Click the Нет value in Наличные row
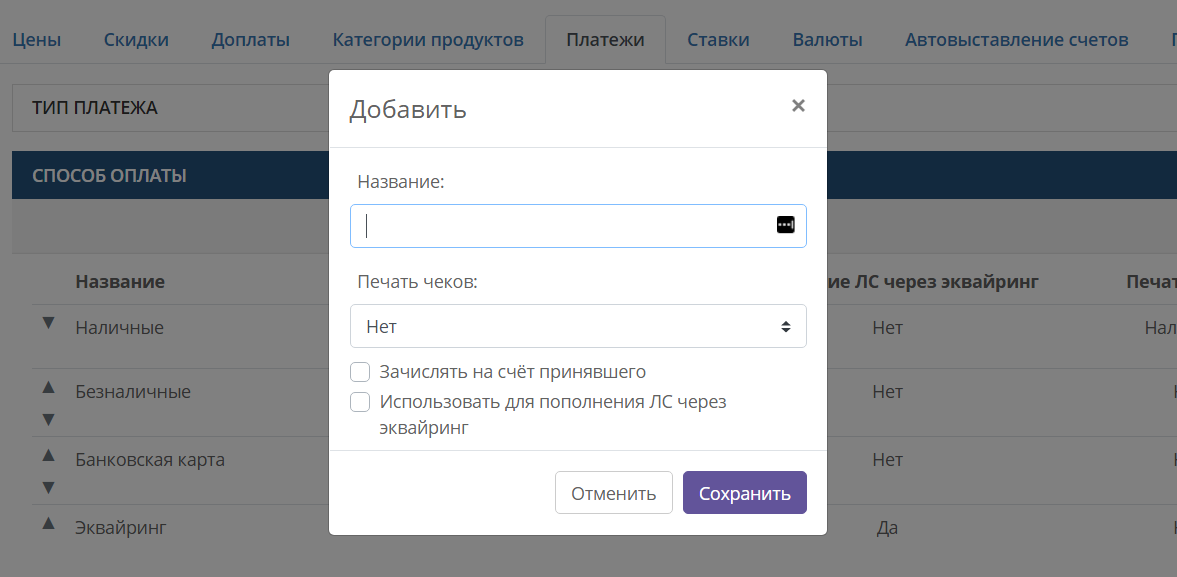Viewport: 1177px width, 577px height. click(887, 328)
